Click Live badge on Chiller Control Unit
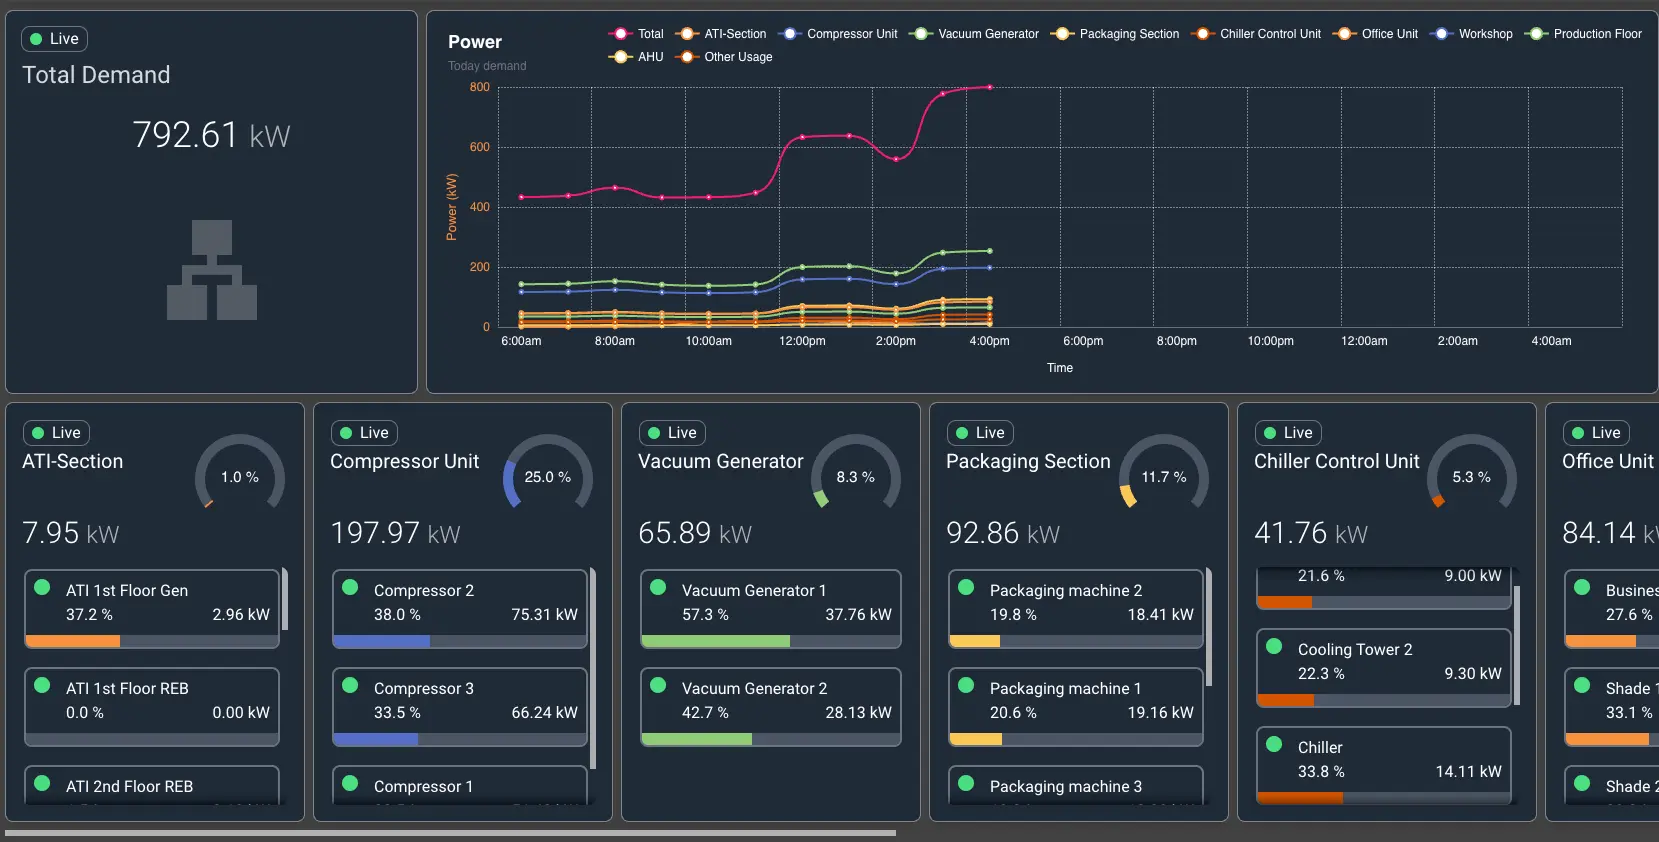The image size is (1659, 842). pos(1288,433)
